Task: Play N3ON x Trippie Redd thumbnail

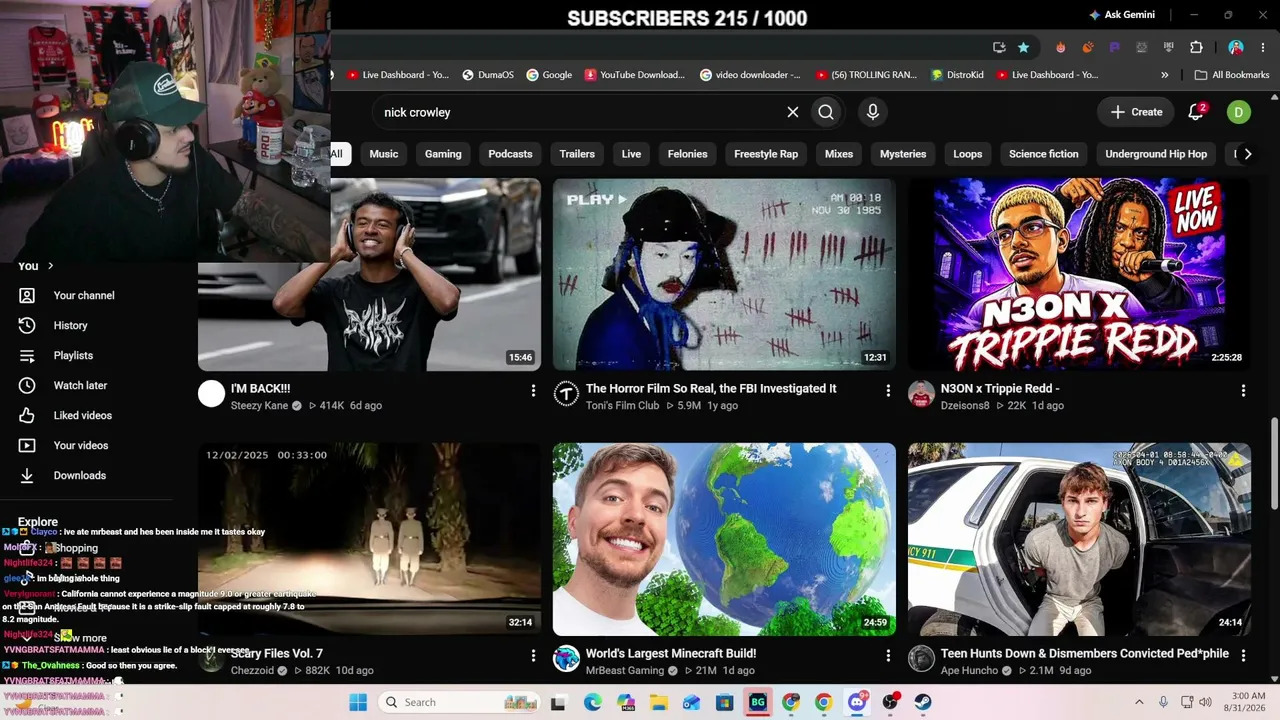Action: tap(1079, 274)
